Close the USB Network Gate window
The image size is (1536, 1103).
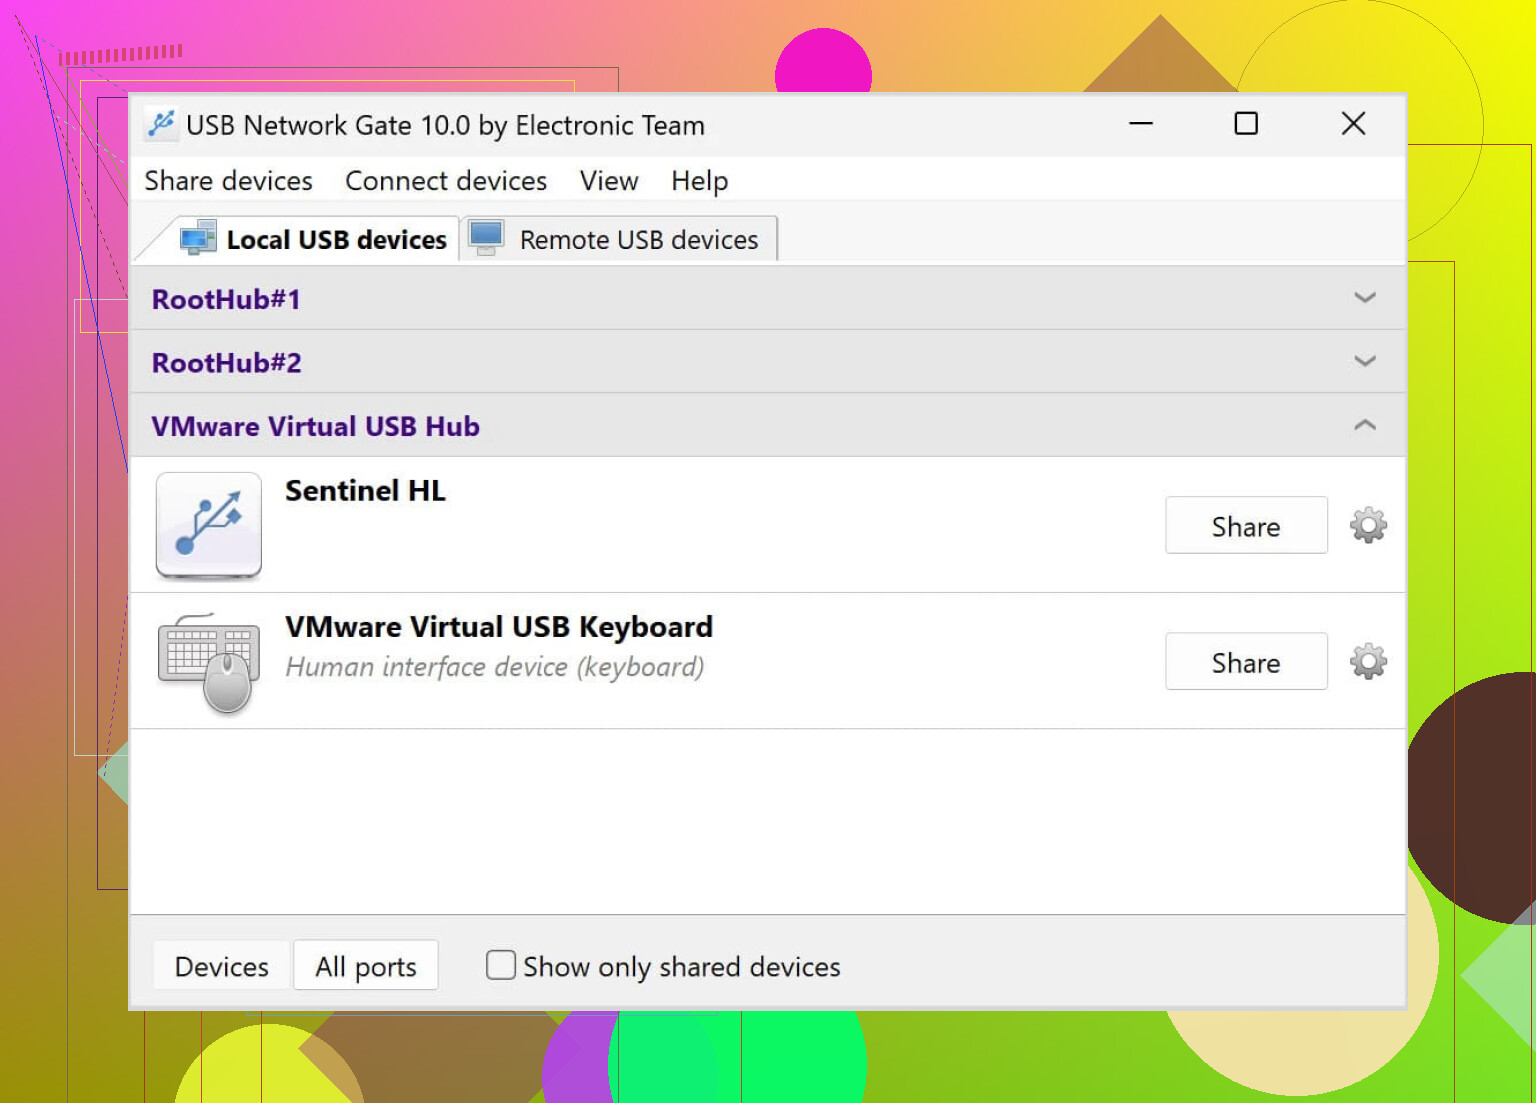(1353, 124)
